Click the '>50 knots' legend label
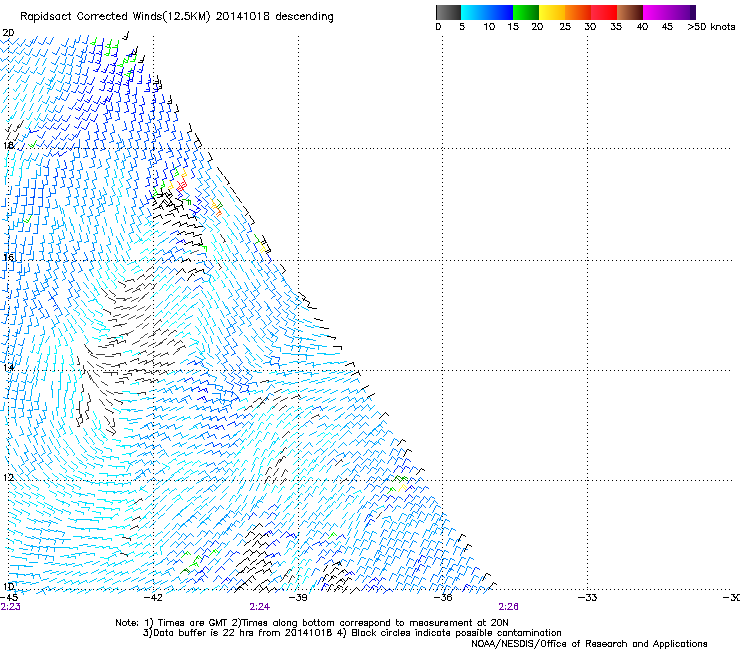 coord(711,27)
